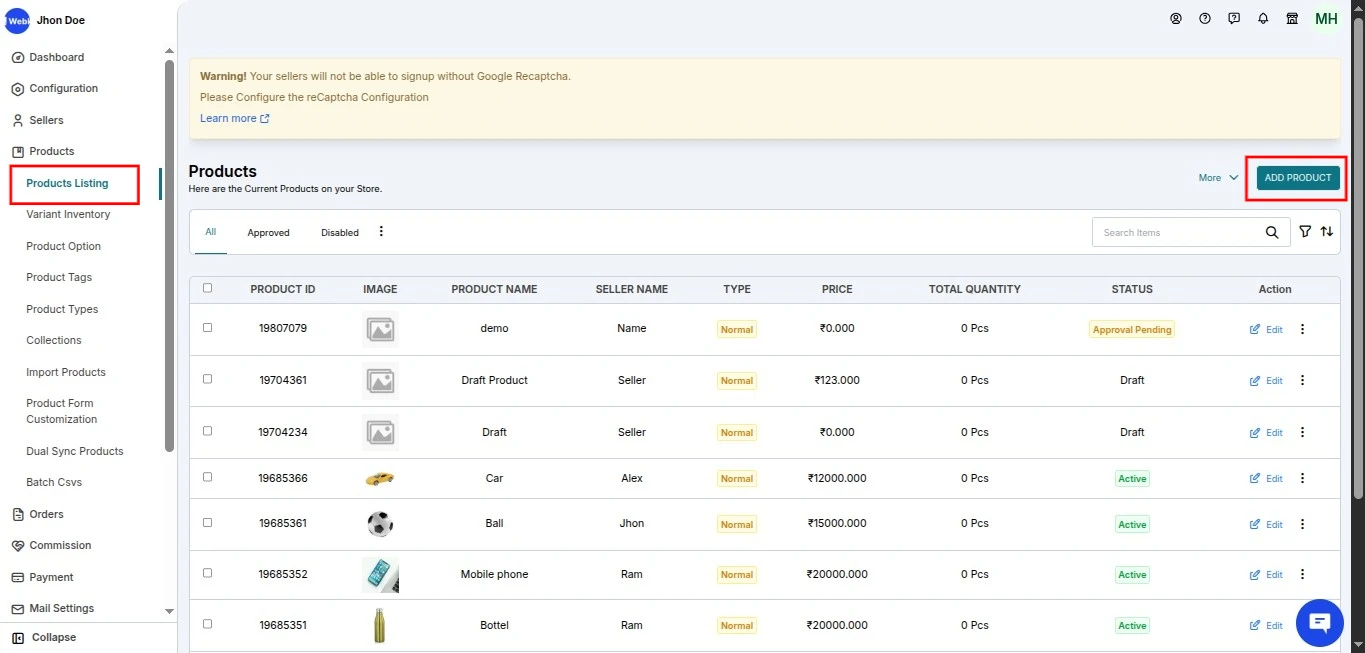Screen dimensions: 1365x653
Task: Click the sort arrows icon
Action: pos(1327,231)
